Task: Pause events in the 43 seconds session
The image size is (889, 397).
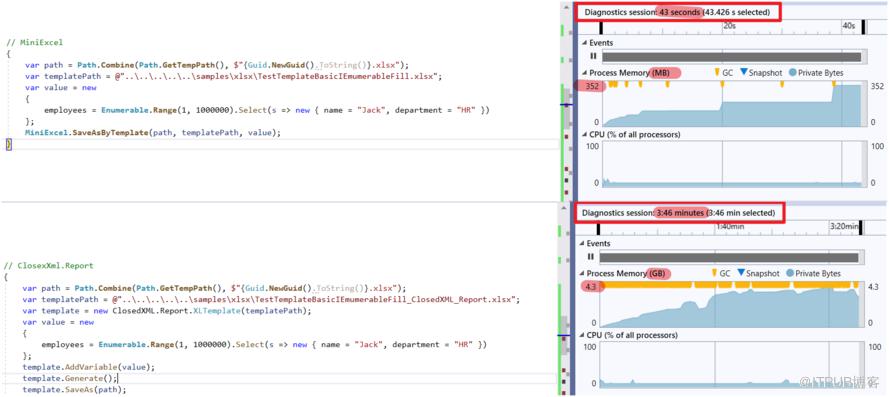Action: tap(593, 56)
